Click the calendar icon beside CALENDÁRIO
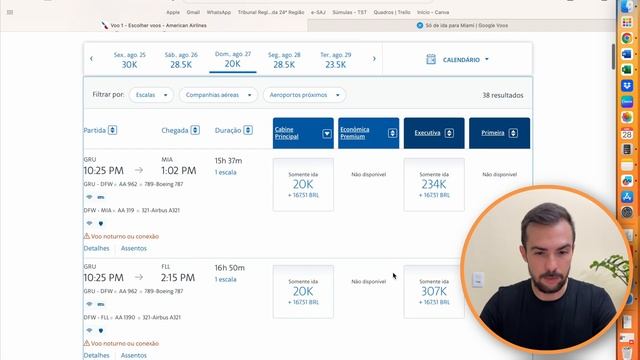The width and height of the screenshot is (640, 360). point(431,59)
